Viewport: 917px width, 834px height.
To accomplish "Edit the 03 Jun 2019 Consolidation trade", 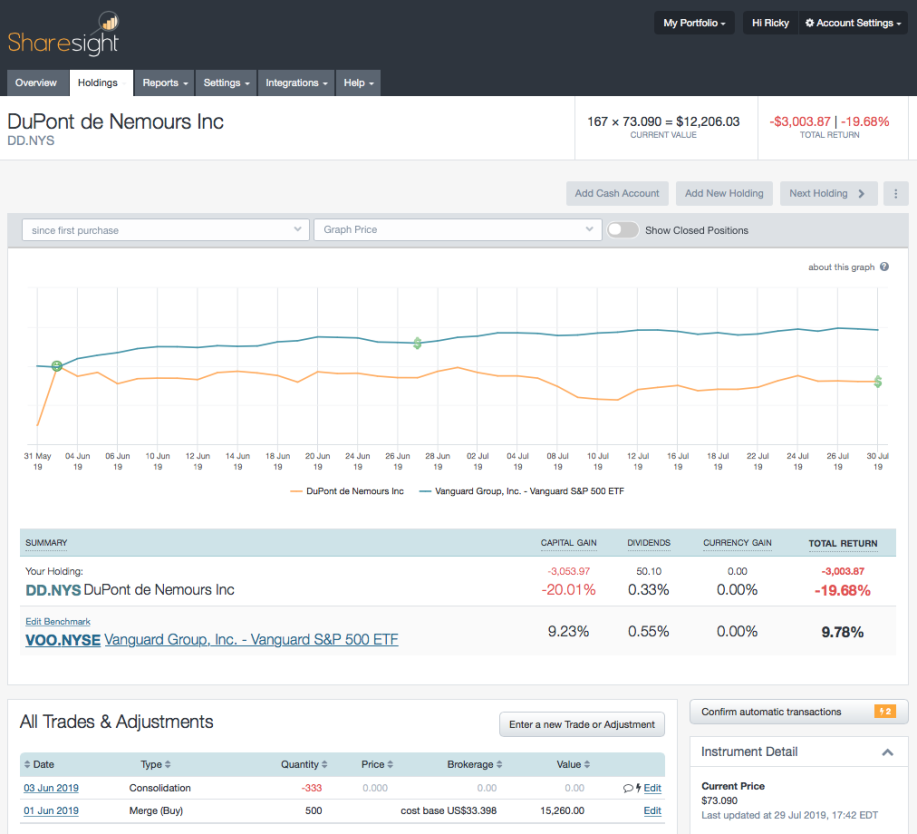I will pos(652,788).
